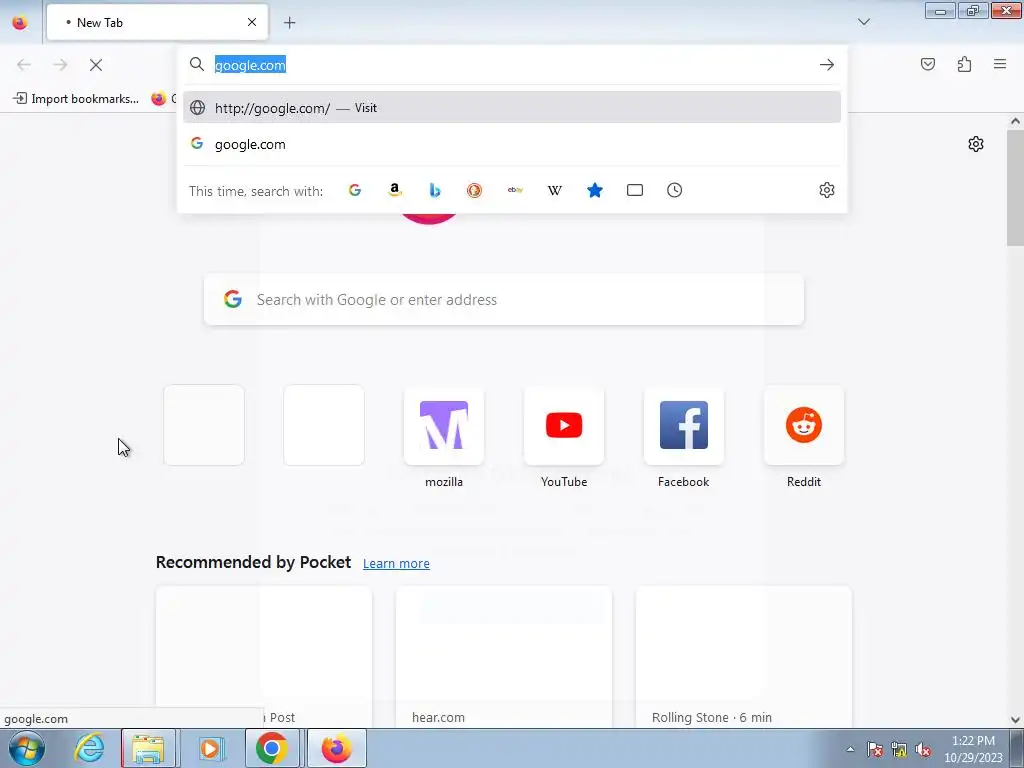Viewport: 1024px width, 768px height.
Task: Close the New Tab tab
Action: click(x=251, y=22)
